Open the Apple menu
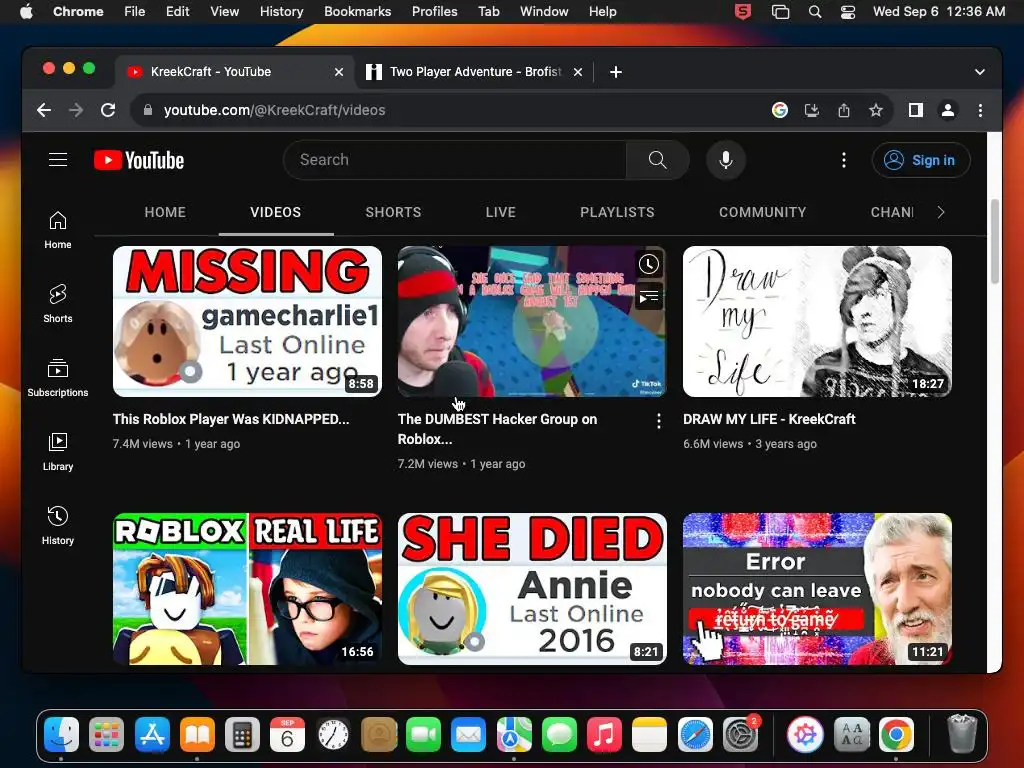The height and width of the screenshot is (768, 1024). [x=26, y=11]
